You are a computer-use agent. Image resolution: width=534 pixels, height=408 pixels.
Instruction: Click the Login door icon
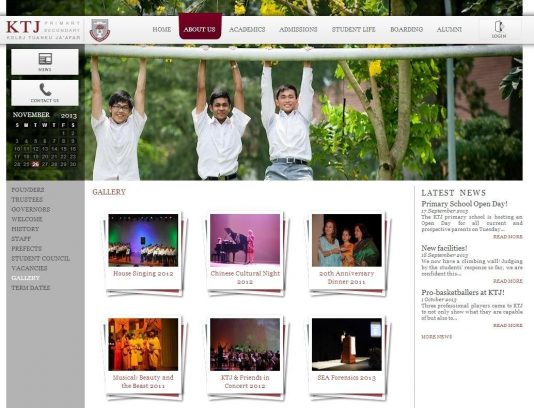(499, 26)
